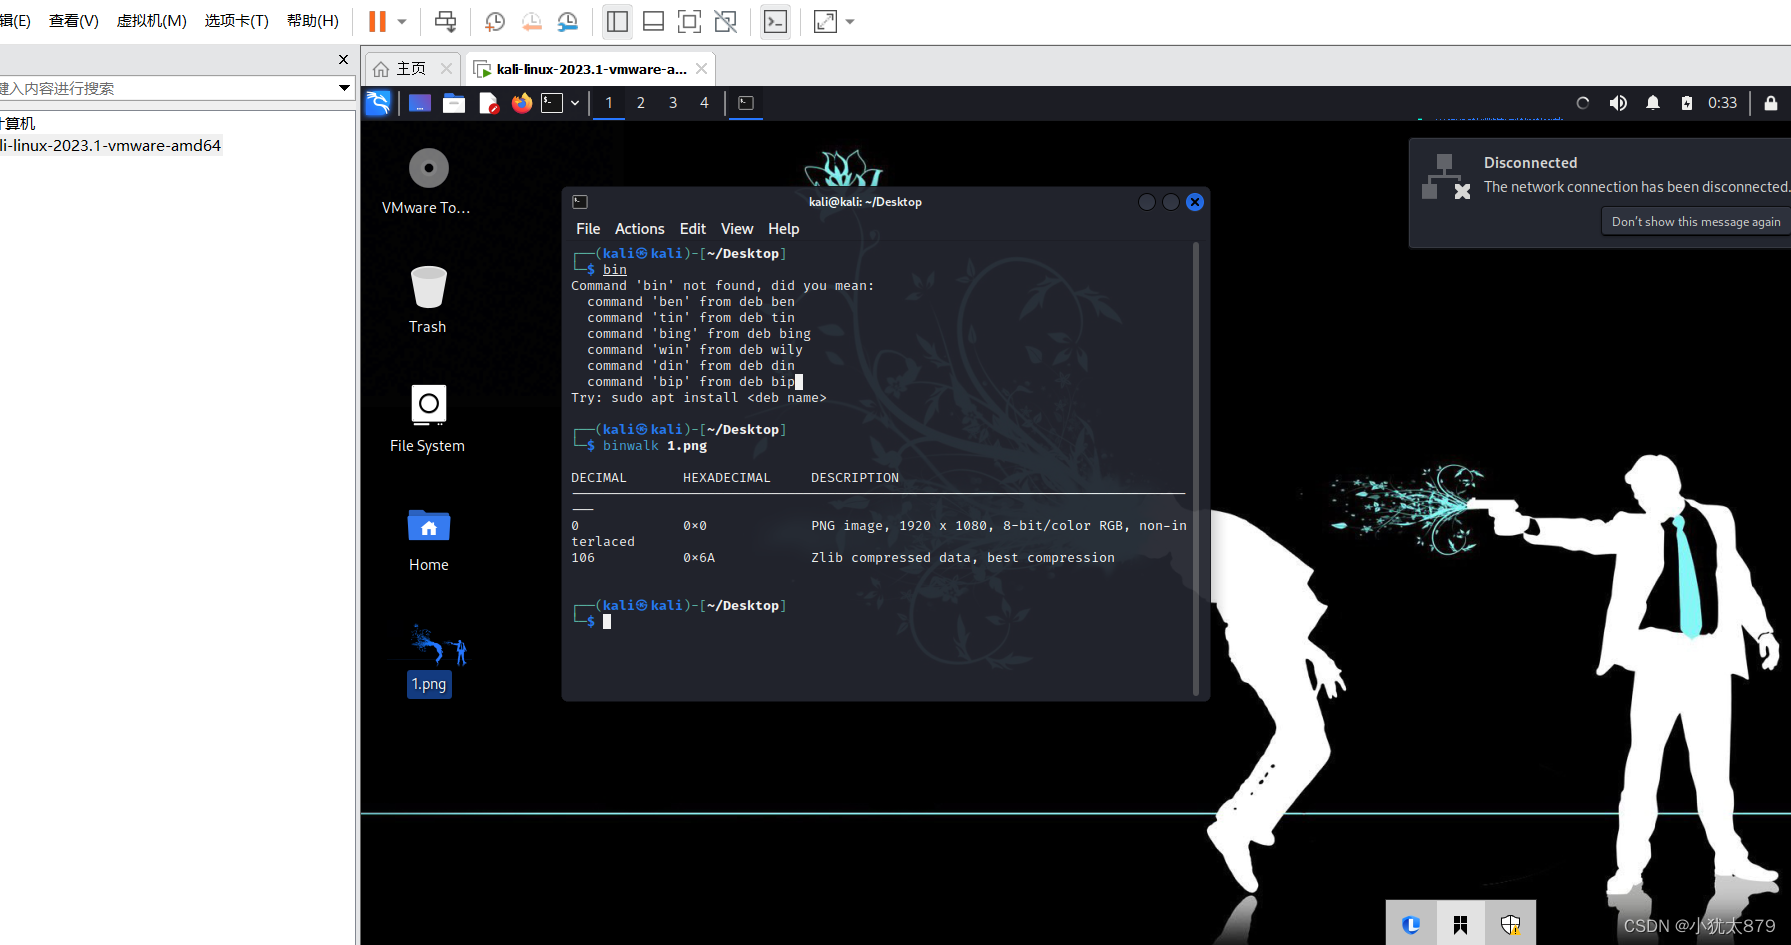The height and width of the screenshot is (945, 1791).
Task: Revert to the previous snapshot
Action: click(x=532, y=21)
